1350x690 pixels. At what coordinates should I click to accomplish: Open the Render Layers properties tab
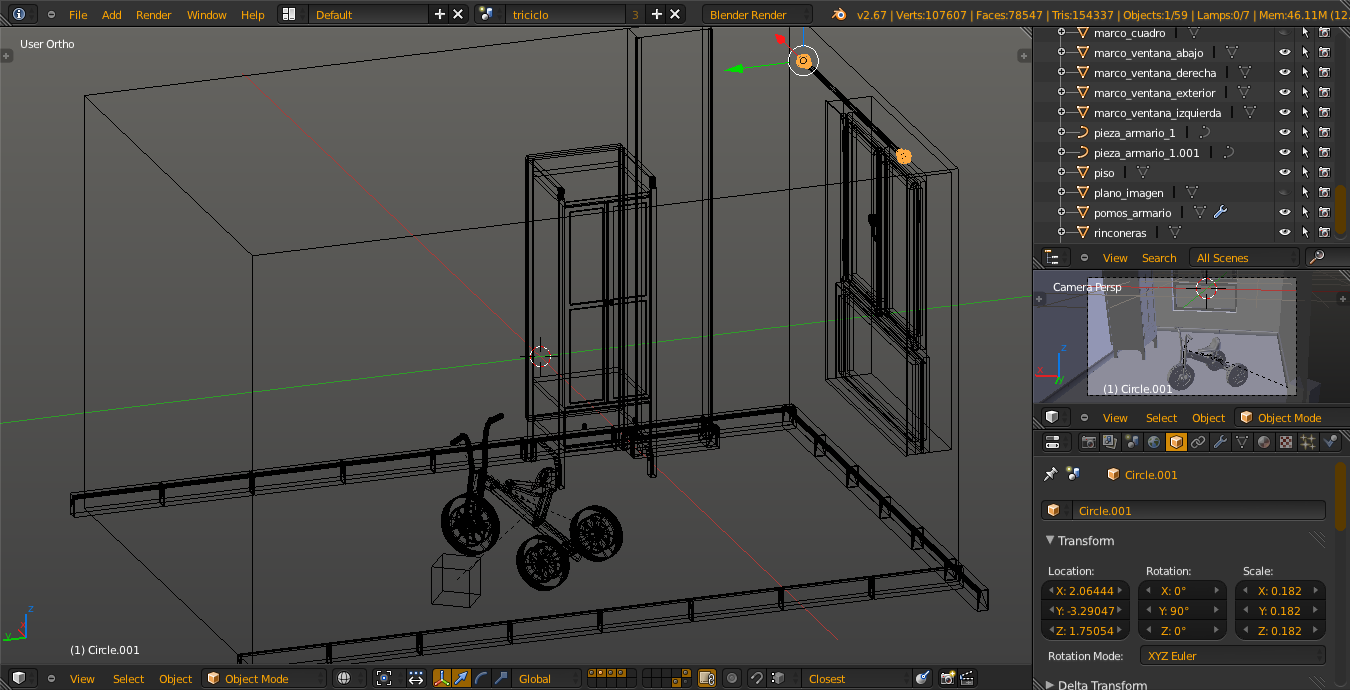(1111, 442)
